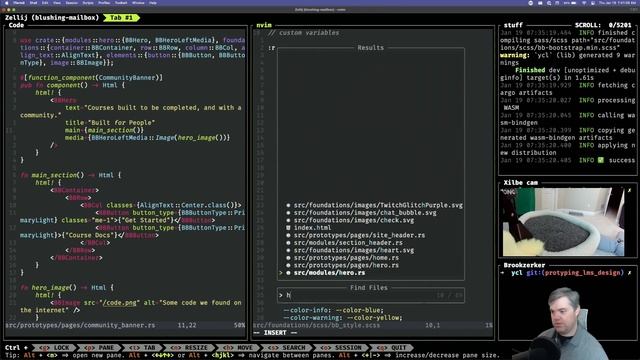Click yellow warning: line in stuff log

pos(568,59)
